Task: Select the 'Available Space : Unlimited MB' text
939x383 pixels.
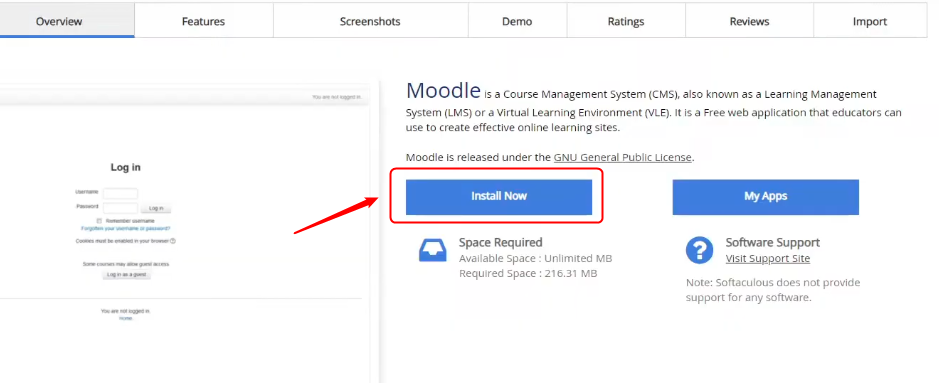Action: click(535, 259)
